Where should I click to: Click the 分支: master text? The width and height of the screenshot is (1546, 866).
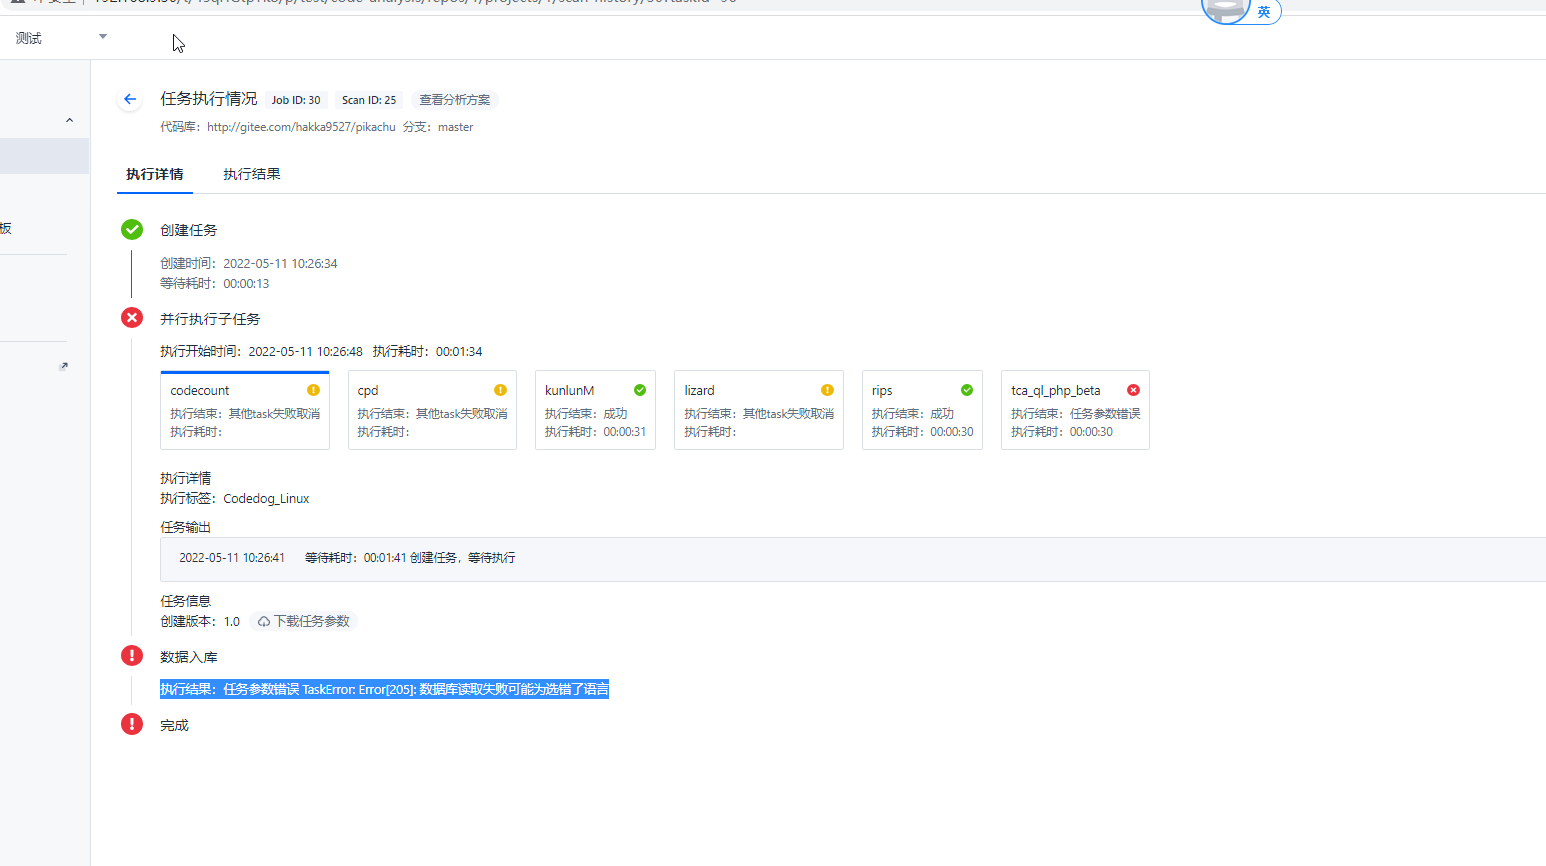438,127
